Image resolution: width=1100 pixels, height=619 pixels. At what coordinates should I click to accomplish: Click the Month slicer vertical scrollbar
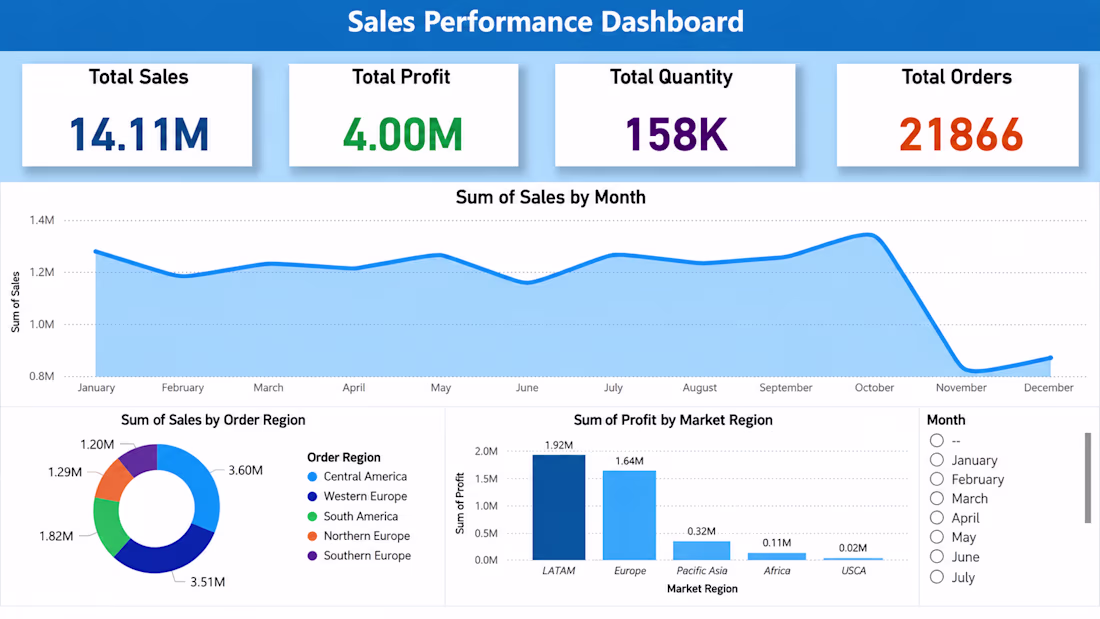[1087, 477]
